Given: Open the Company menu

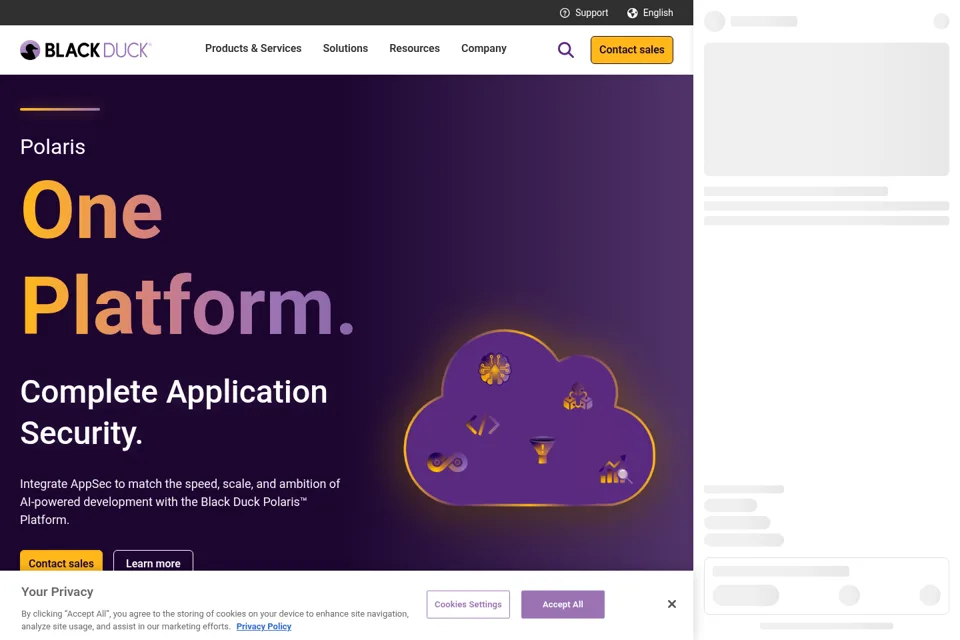Looking at the screenshot, I should tap(484, 48).
